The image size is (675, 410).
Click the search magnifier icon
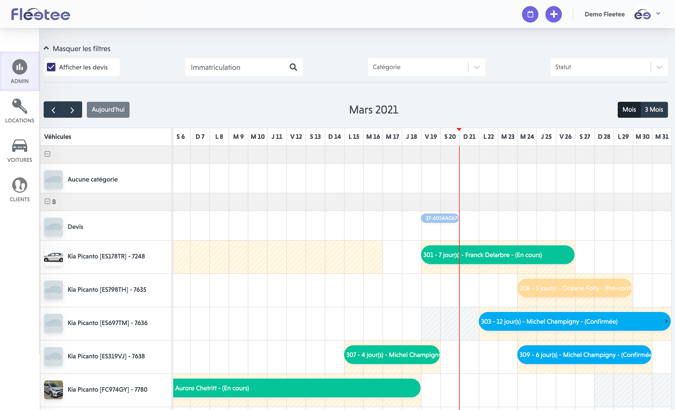293,67
